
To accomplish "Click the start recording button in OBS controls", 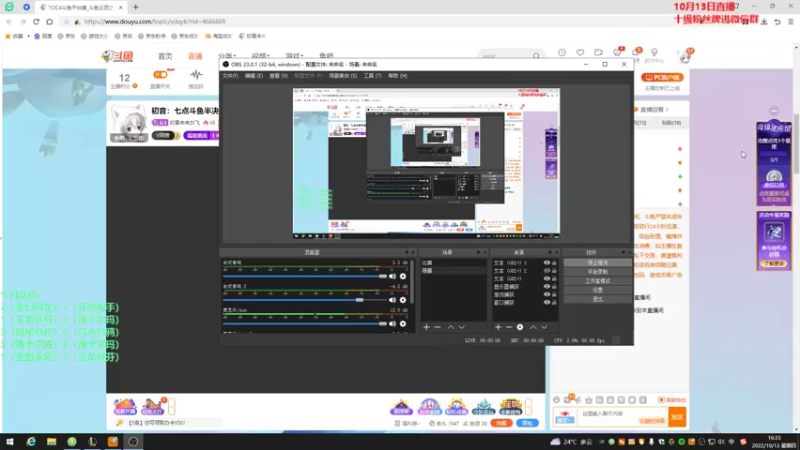I will point(597,272).
